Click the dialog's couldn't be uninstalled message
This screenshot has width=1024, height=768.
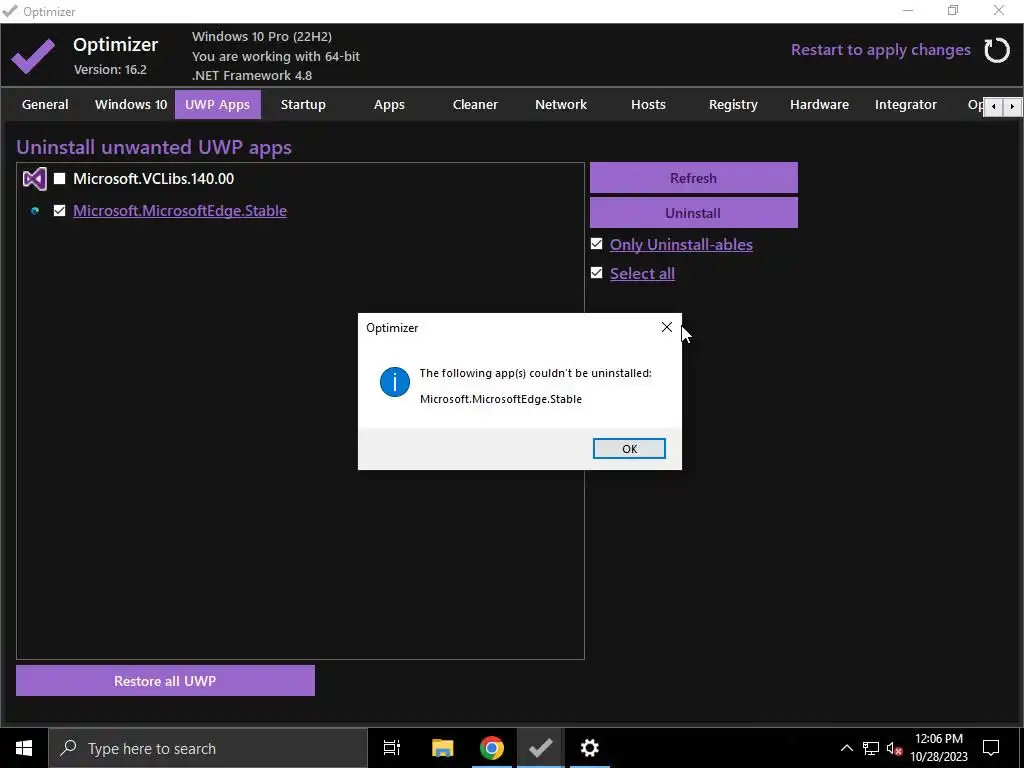coord(536,374)
